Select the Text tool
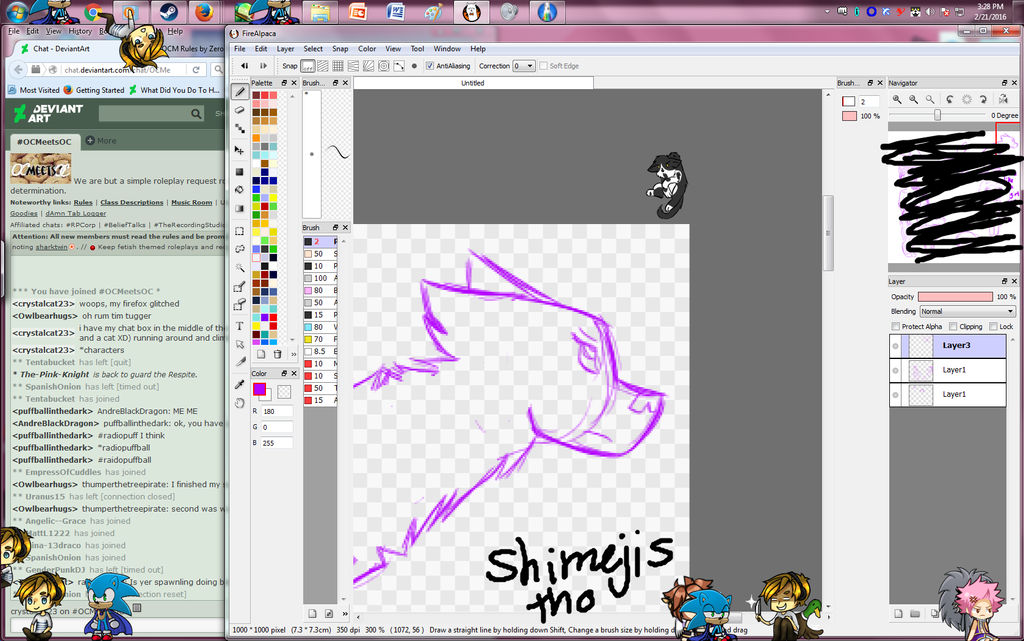 [240, 326]
